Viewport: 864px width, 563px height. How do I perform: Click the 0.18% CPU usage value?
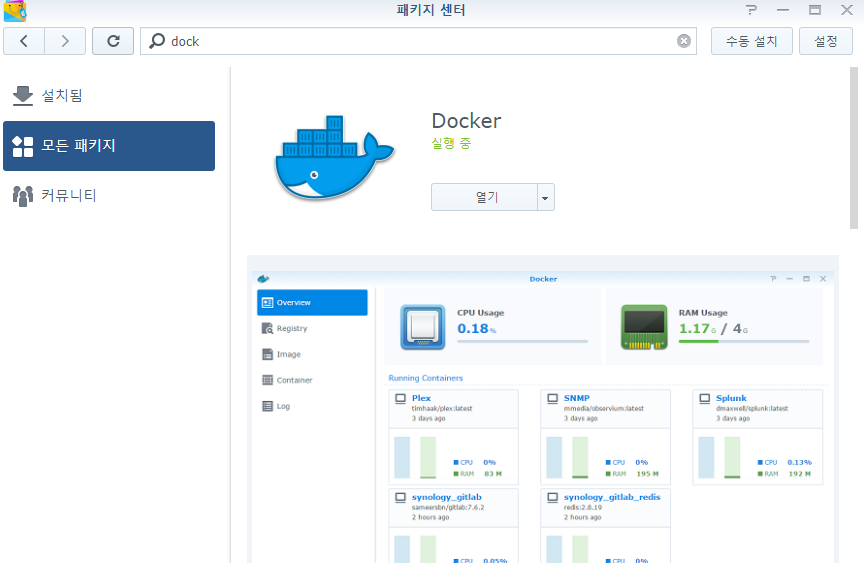pyautogui.click(x=477, y=328)
